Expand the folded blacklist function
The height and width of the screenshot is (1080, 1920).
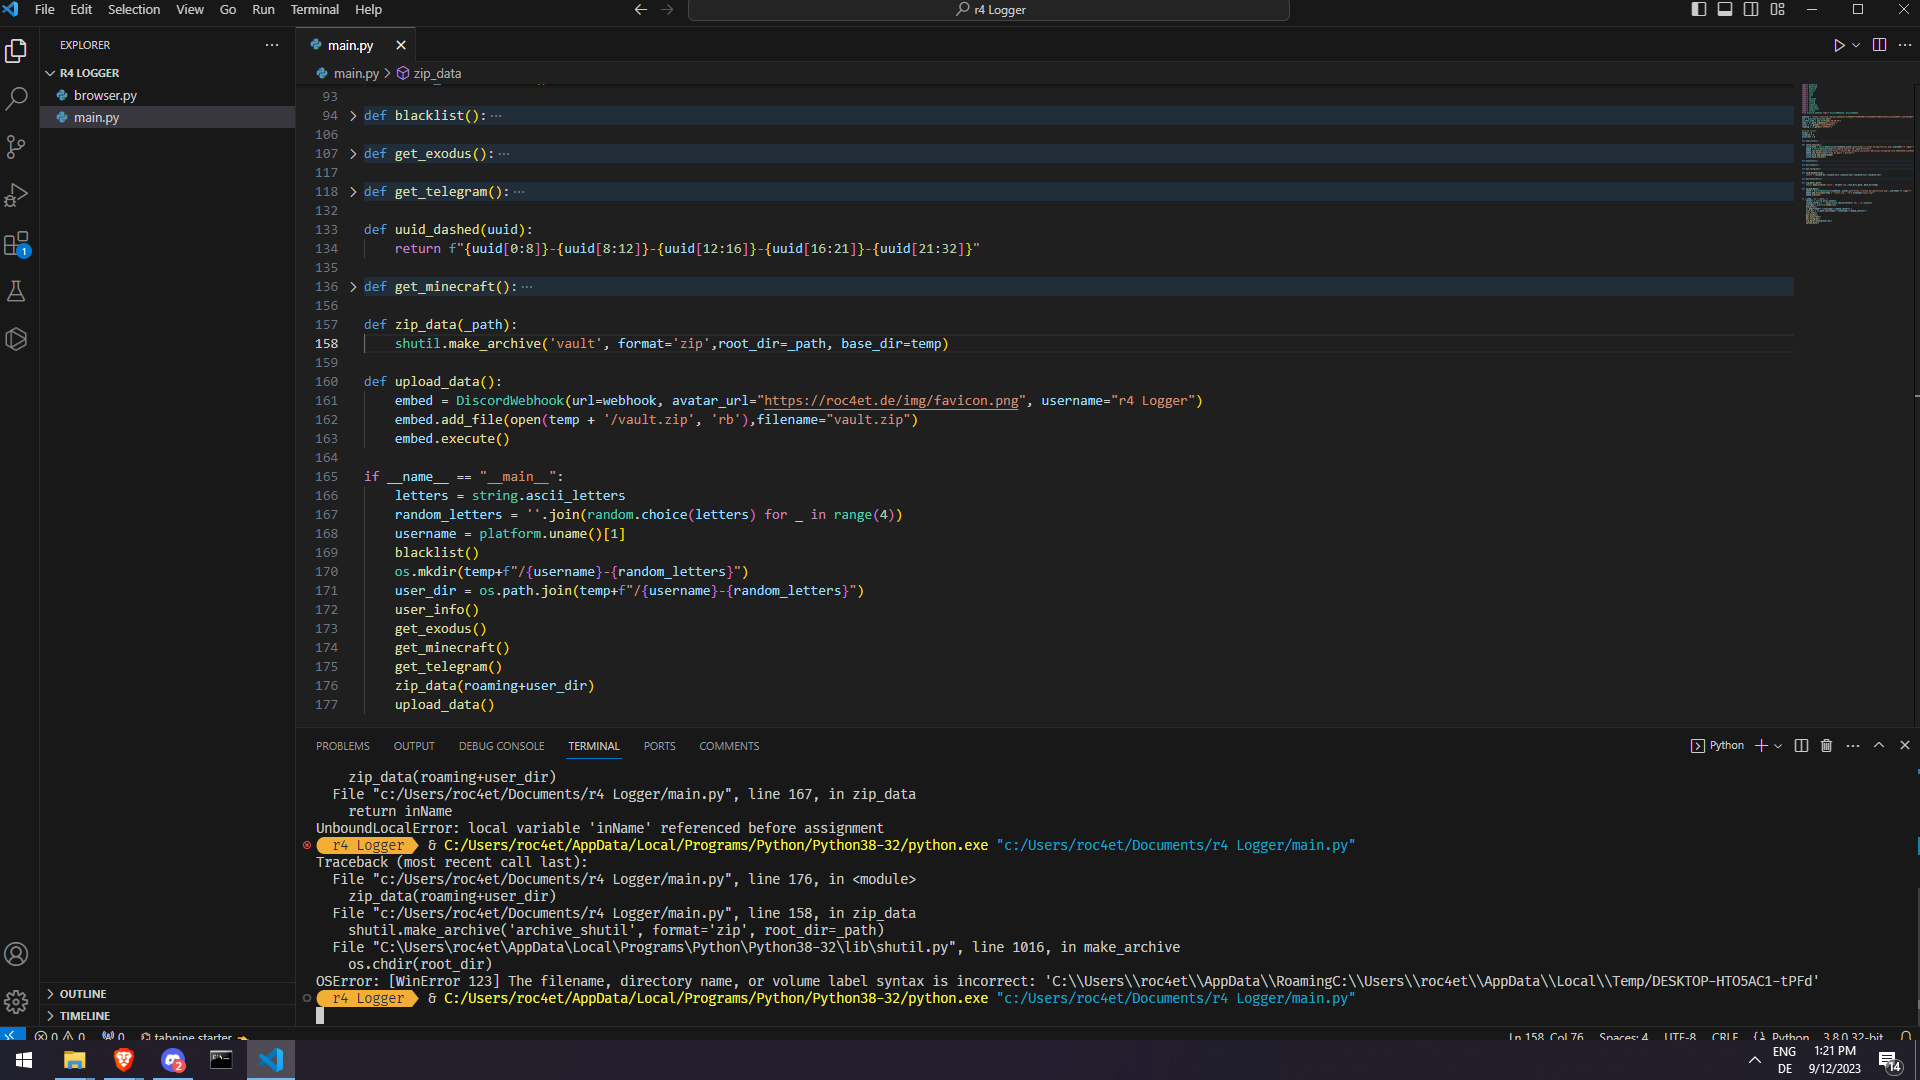pos(353,116)
